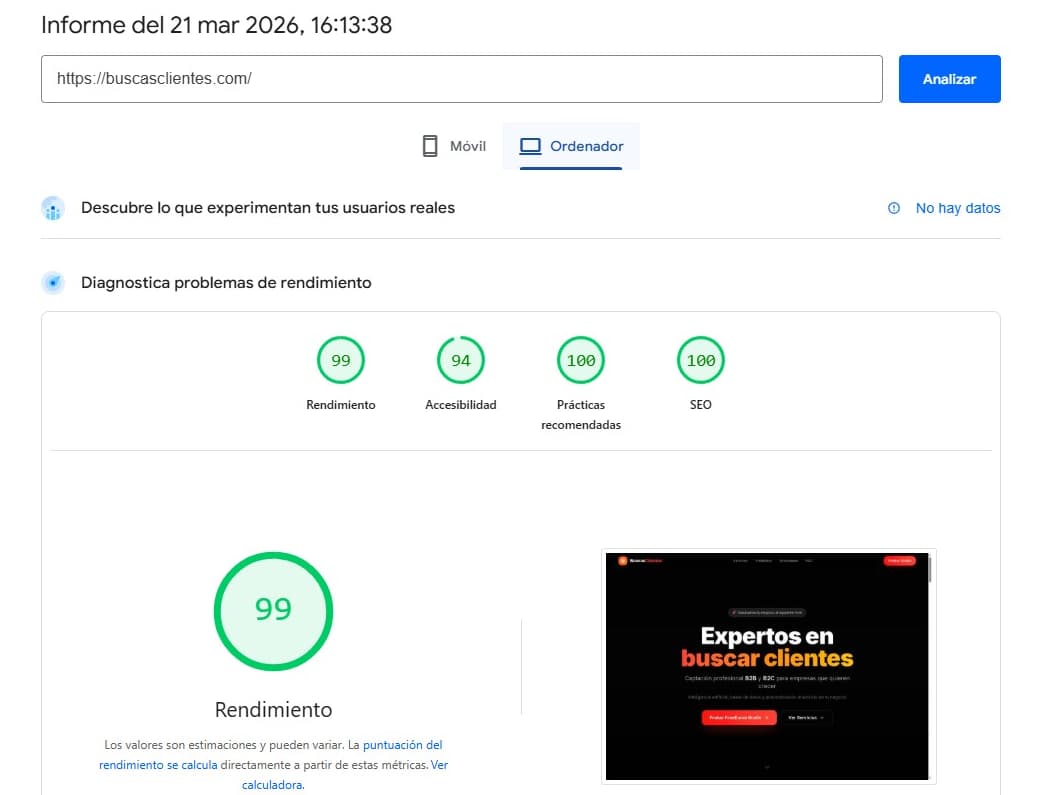The image size is (1060, 795).
Task: Click the Accesibilidad label
Action: [460, 405]
